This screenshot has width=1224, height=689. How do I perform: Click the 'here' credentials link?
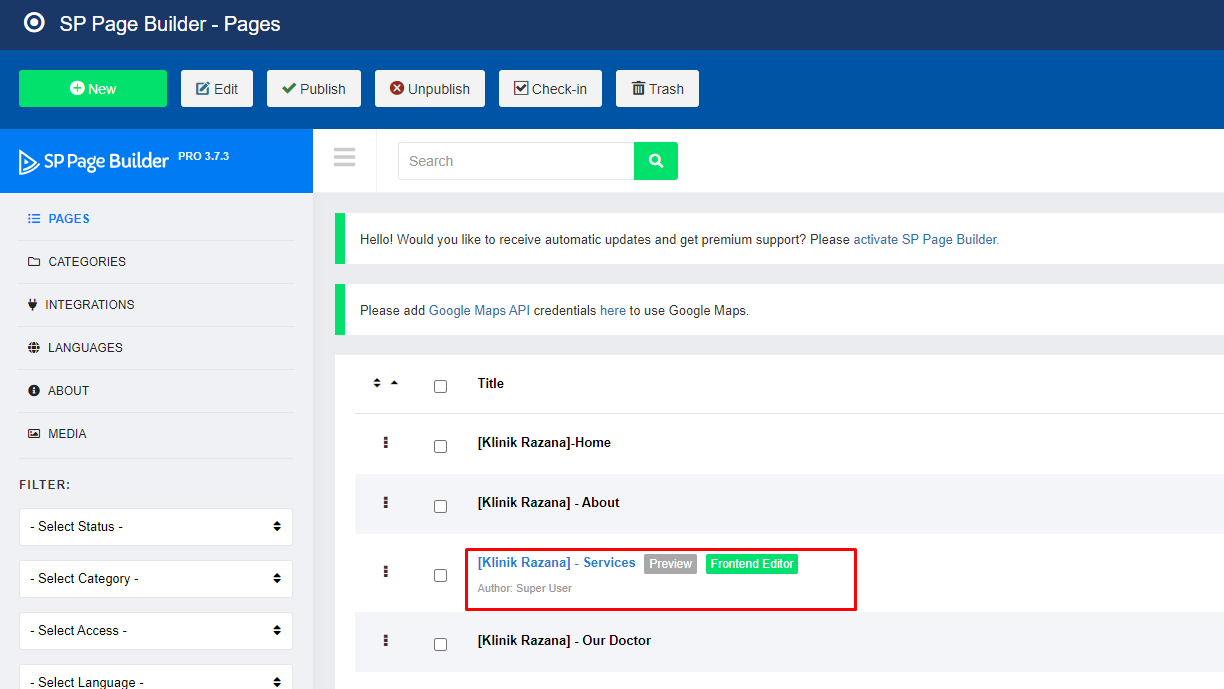(613, 311)
